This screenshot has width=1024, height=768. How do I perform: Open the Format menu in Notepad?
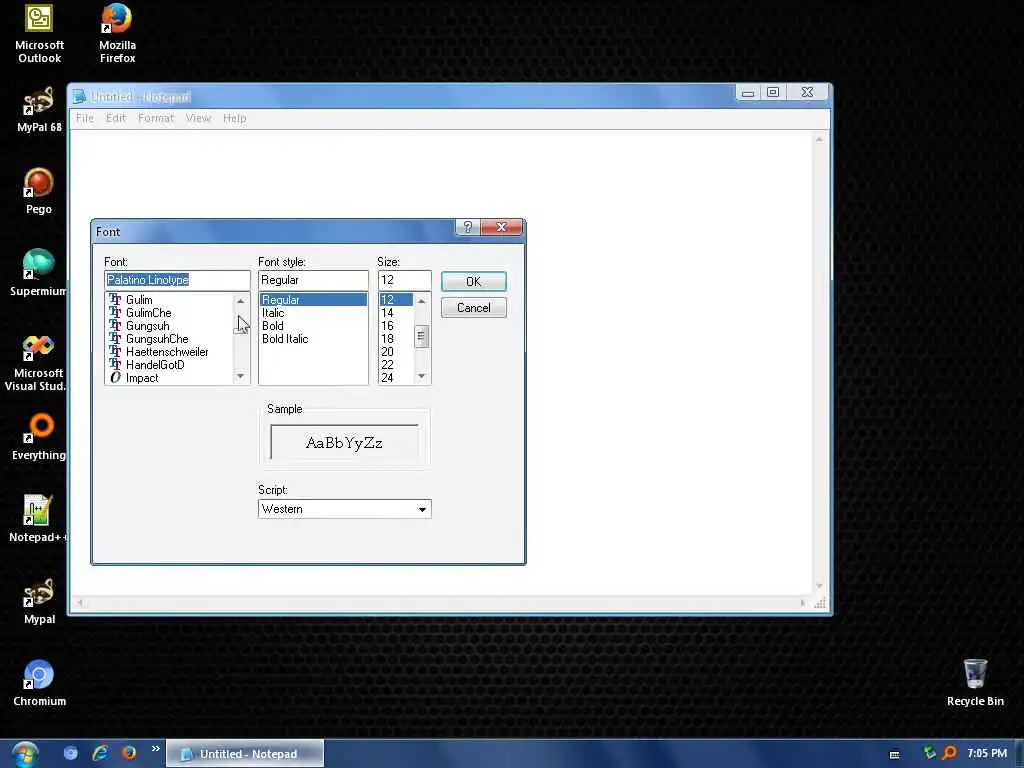[x=155, y=118]
